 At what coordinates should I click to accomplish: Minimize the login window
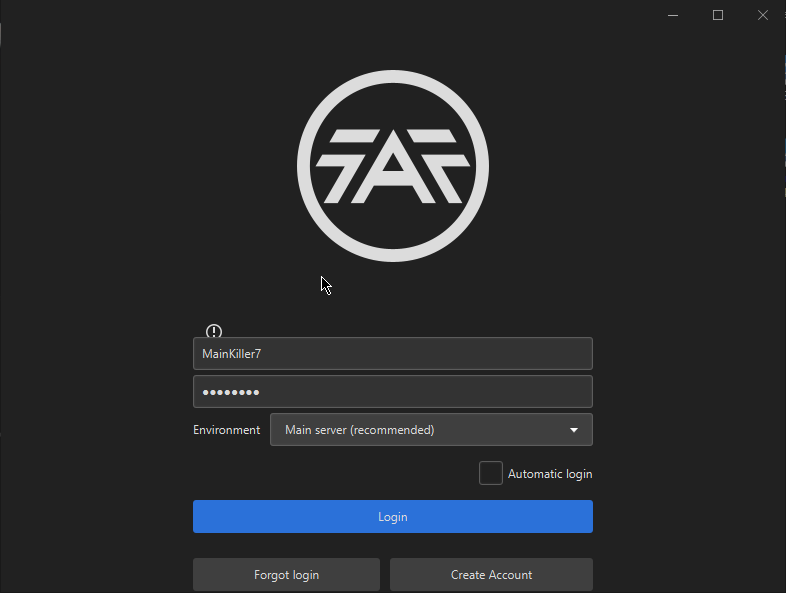(673, 16)
